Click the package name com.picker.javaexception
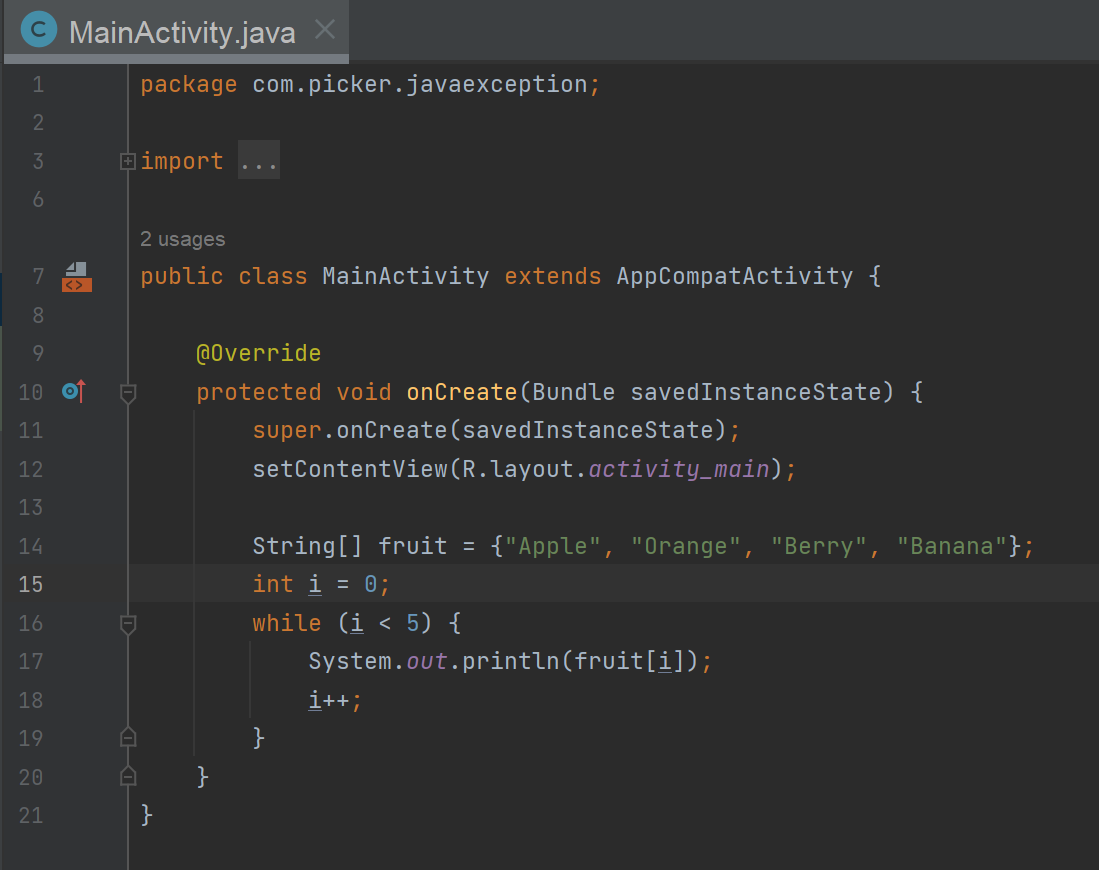 420,84
